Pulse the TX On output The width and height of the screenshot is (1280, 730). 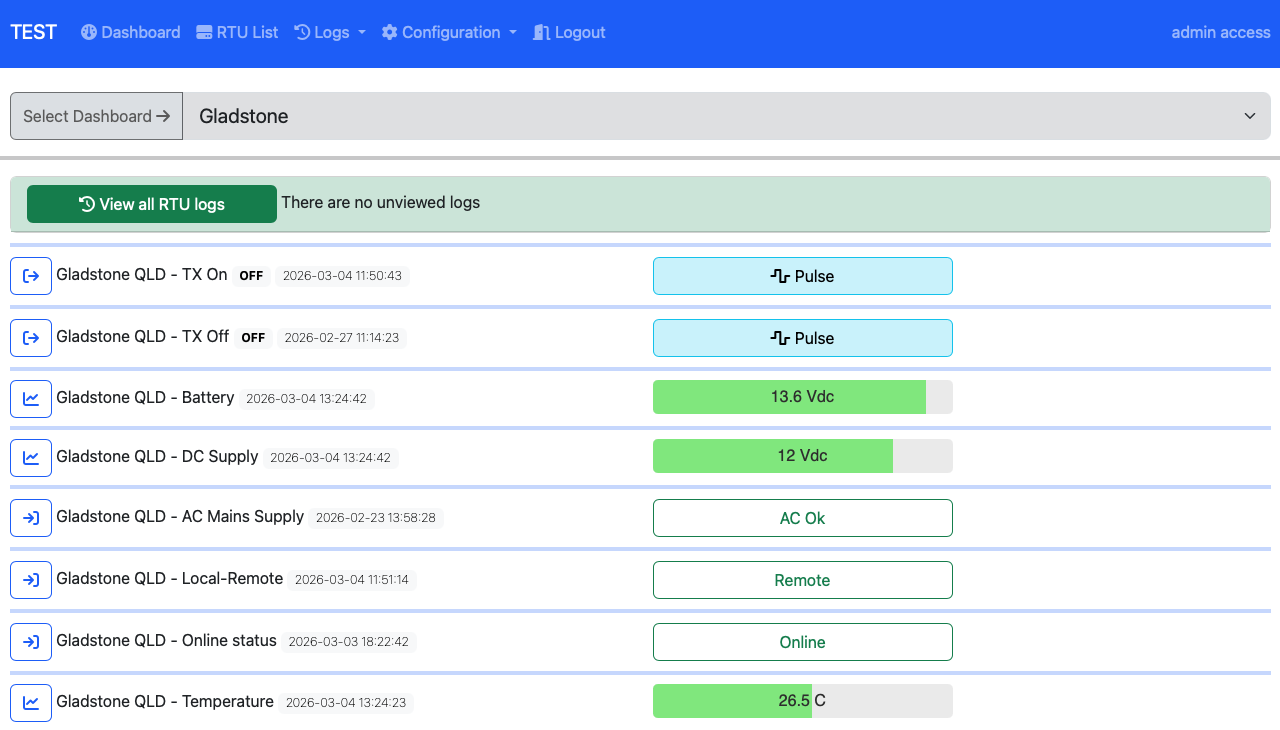coord(802,276)
